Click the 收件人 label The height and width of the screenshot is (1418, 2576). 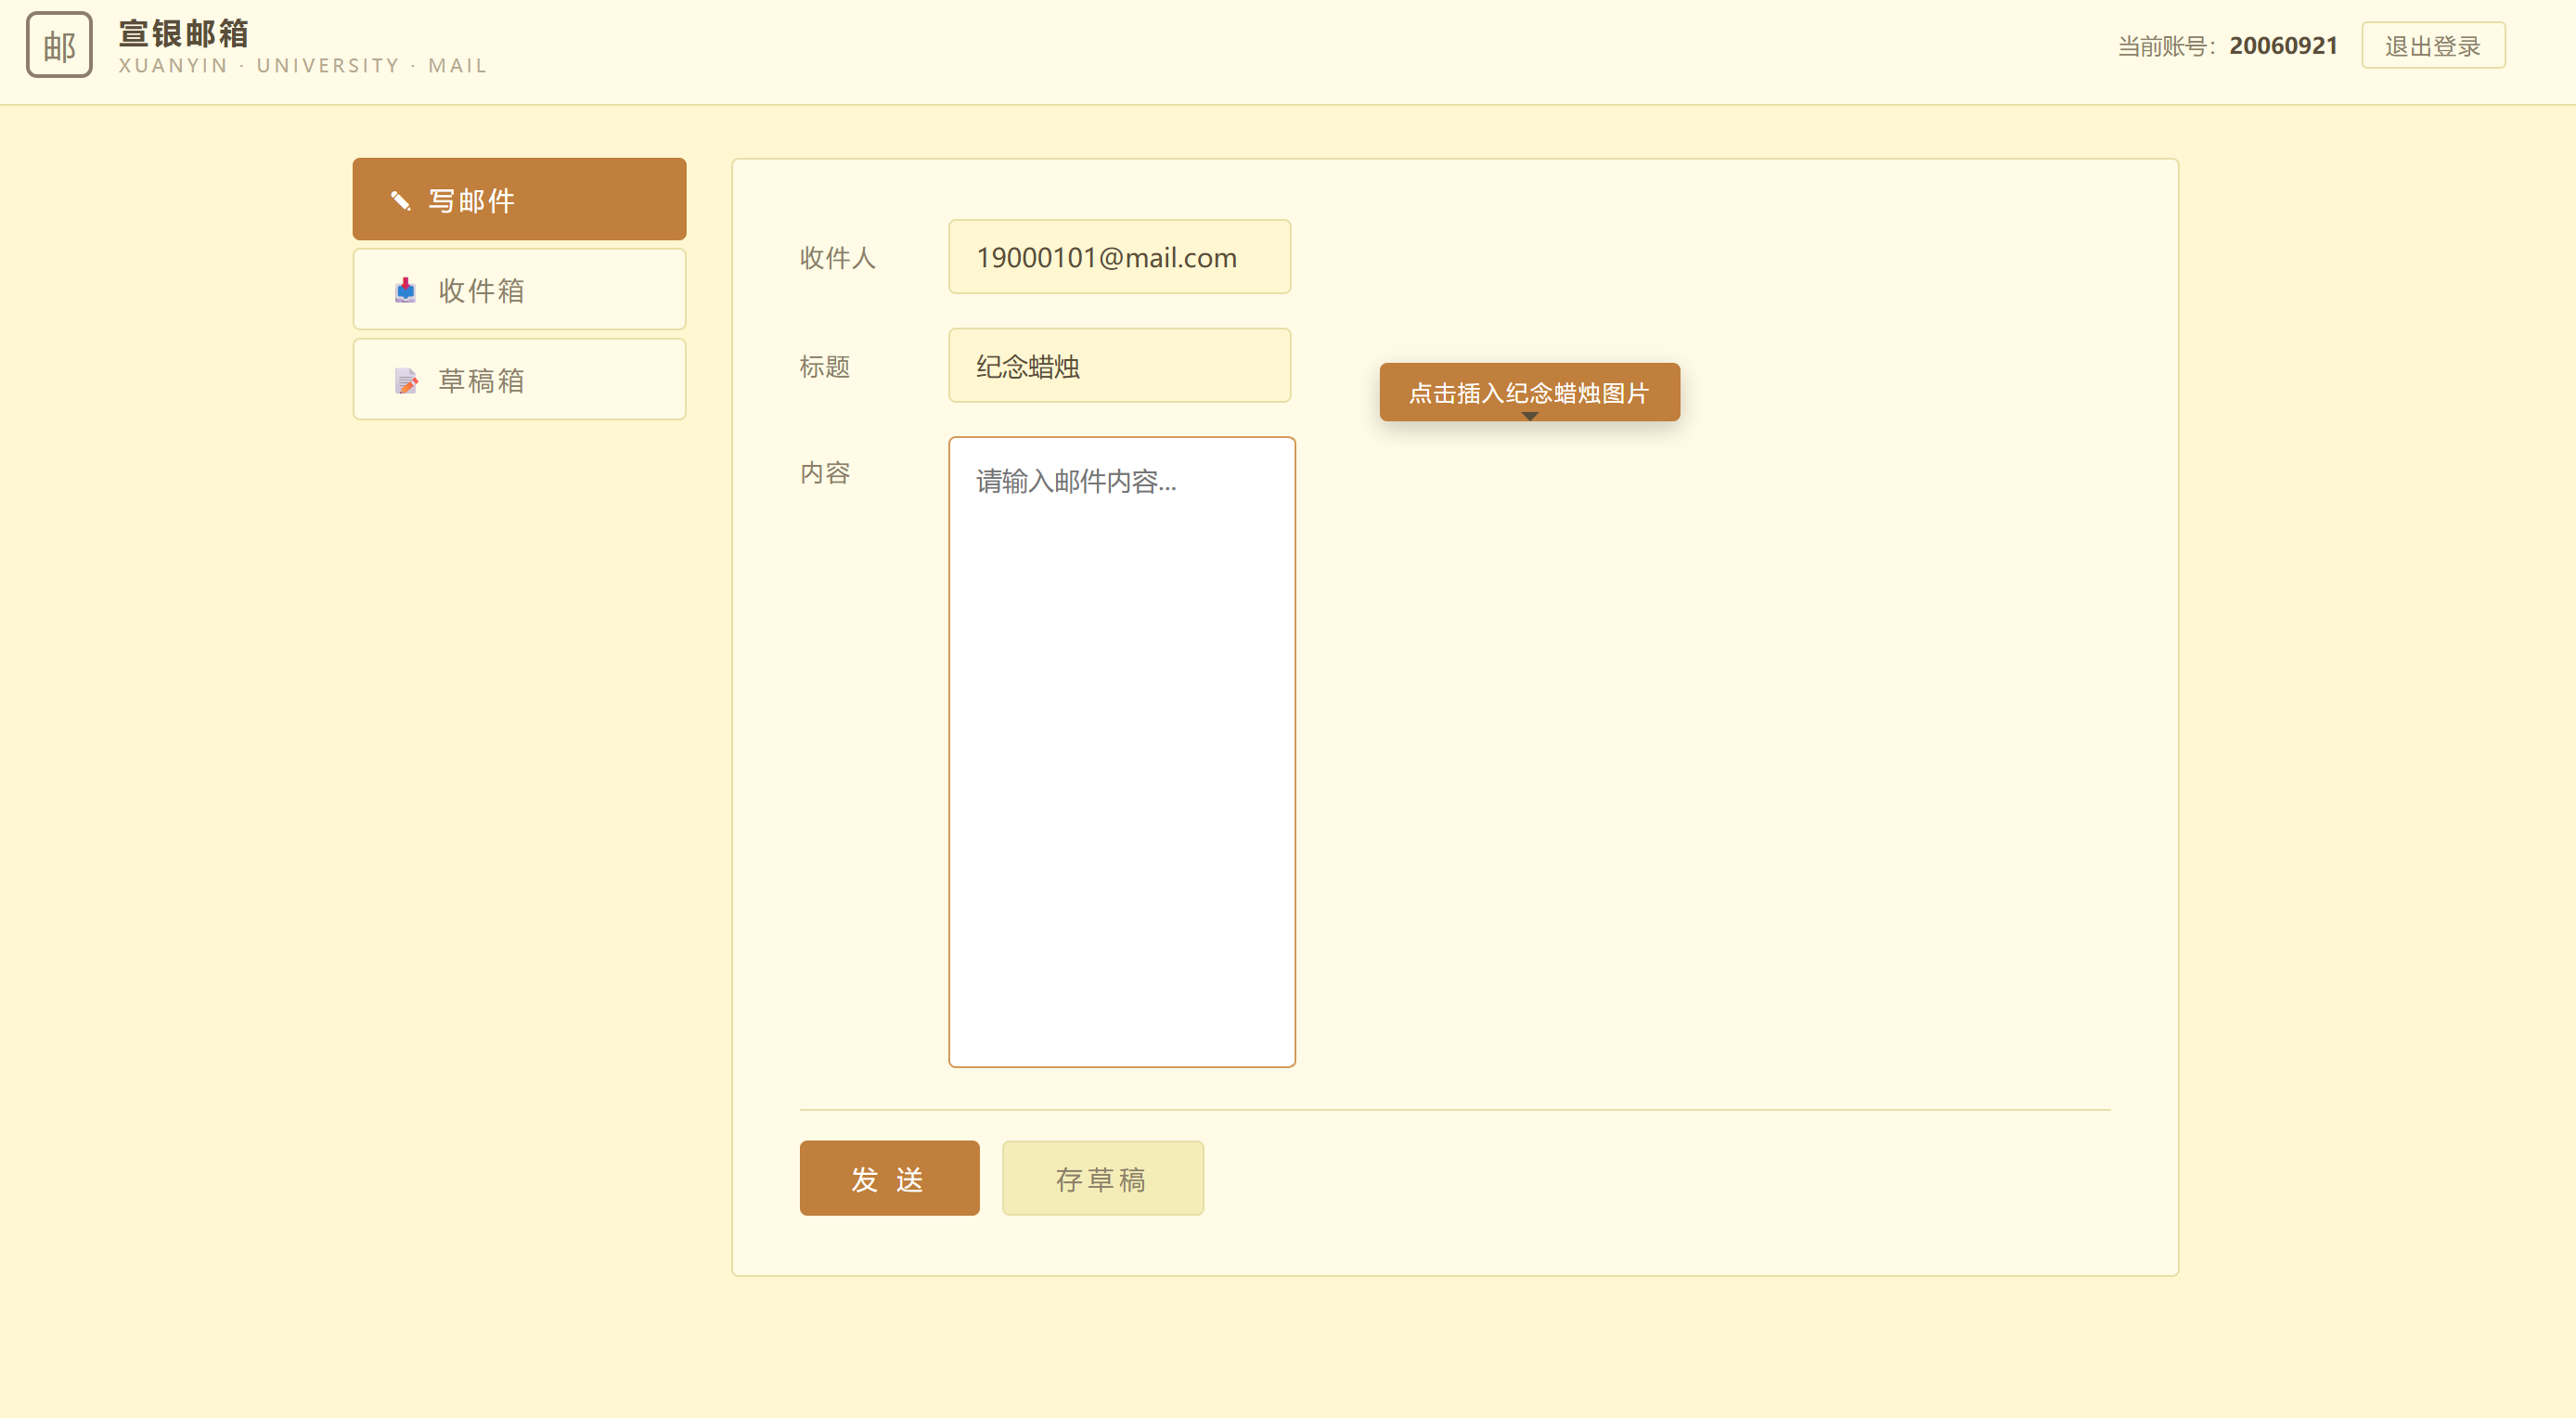(x=837, y=258)
